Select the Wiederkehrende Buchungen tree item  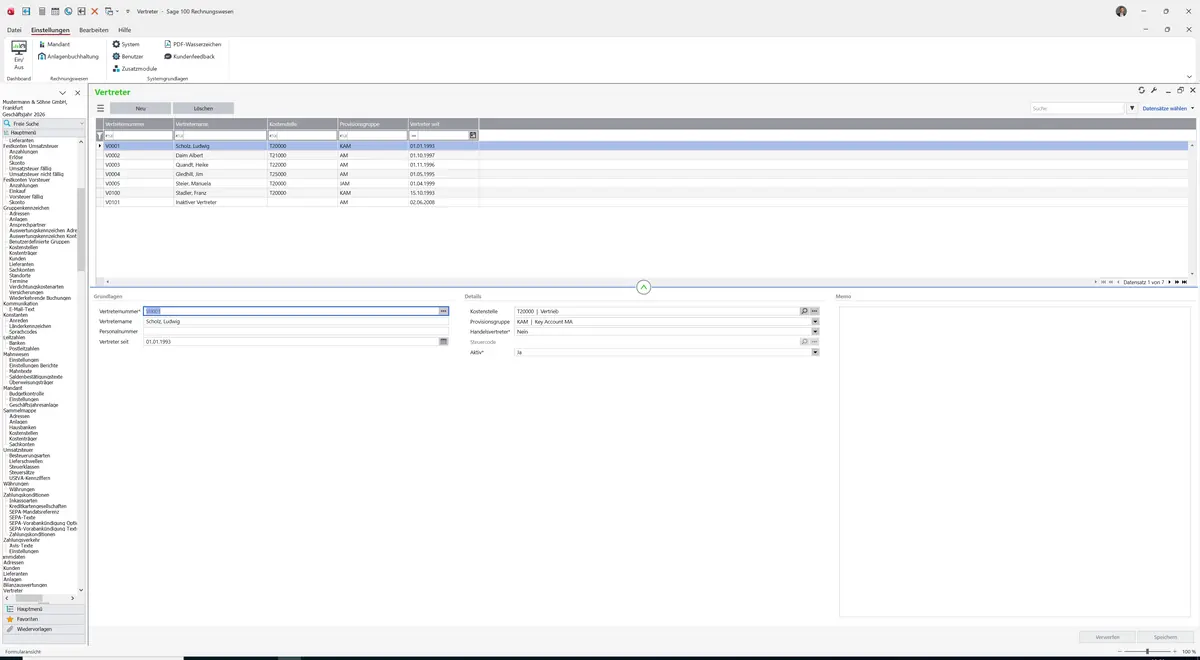(40, 298)
